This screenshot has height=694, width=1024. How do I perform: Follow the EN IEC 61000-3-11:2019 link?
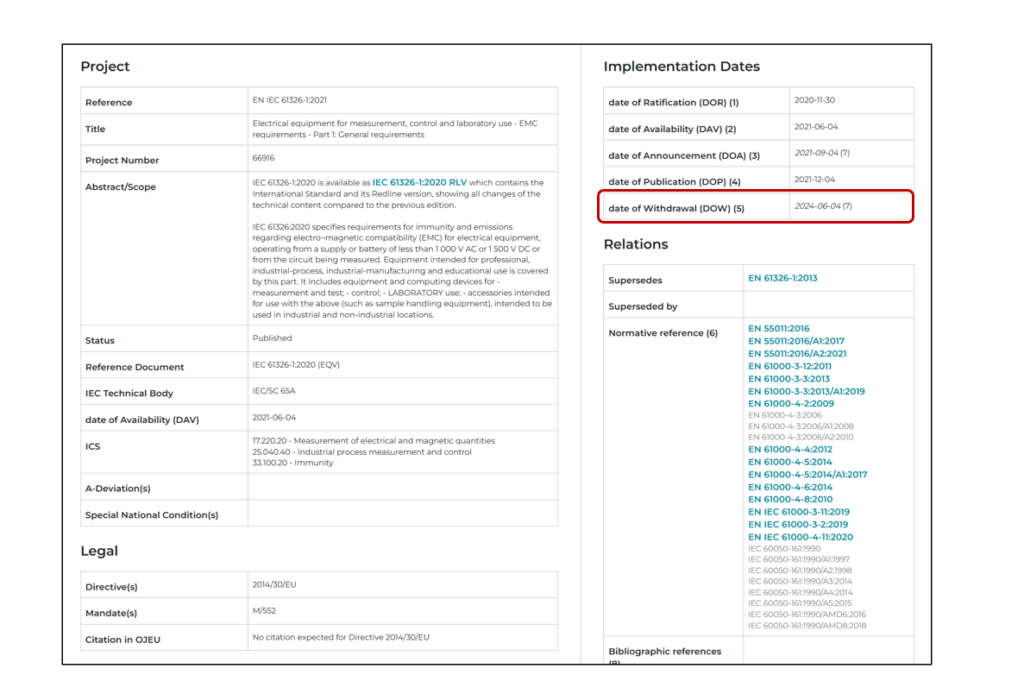(x=798, y=512)
